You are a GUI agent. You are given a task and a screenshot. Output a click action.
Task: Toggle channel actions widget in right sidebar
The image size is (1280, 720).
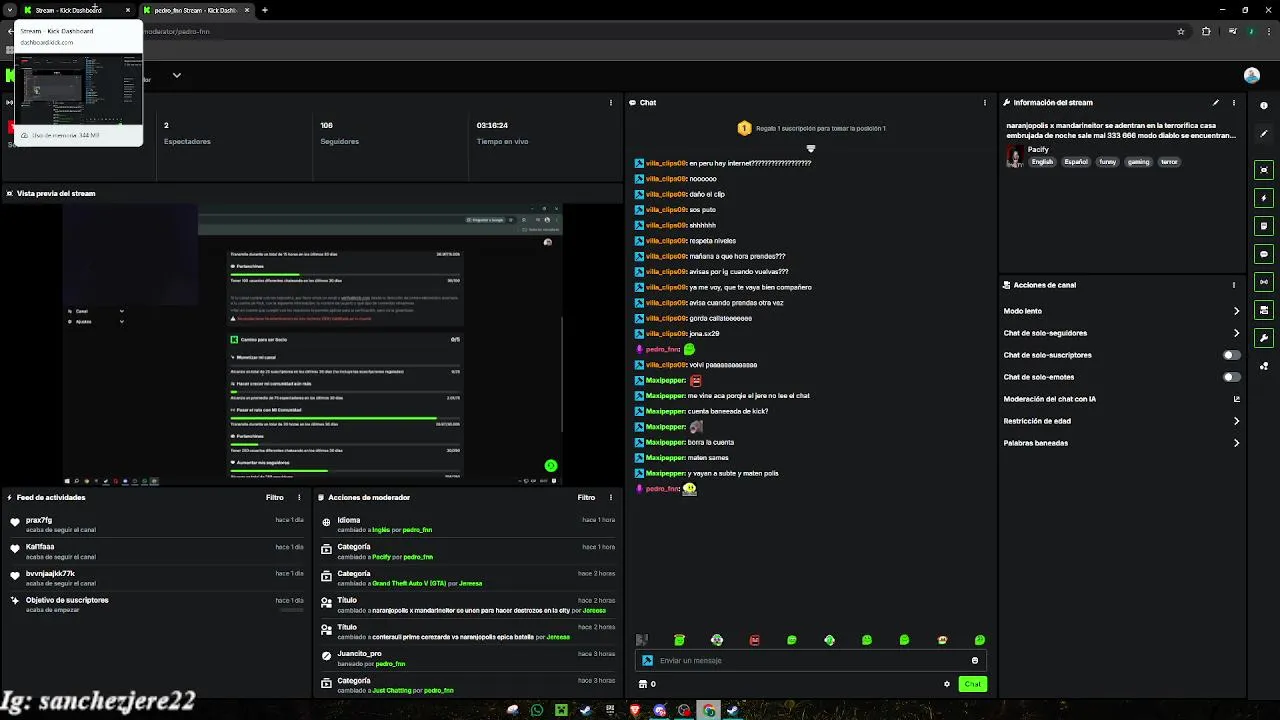[1264, 310]
